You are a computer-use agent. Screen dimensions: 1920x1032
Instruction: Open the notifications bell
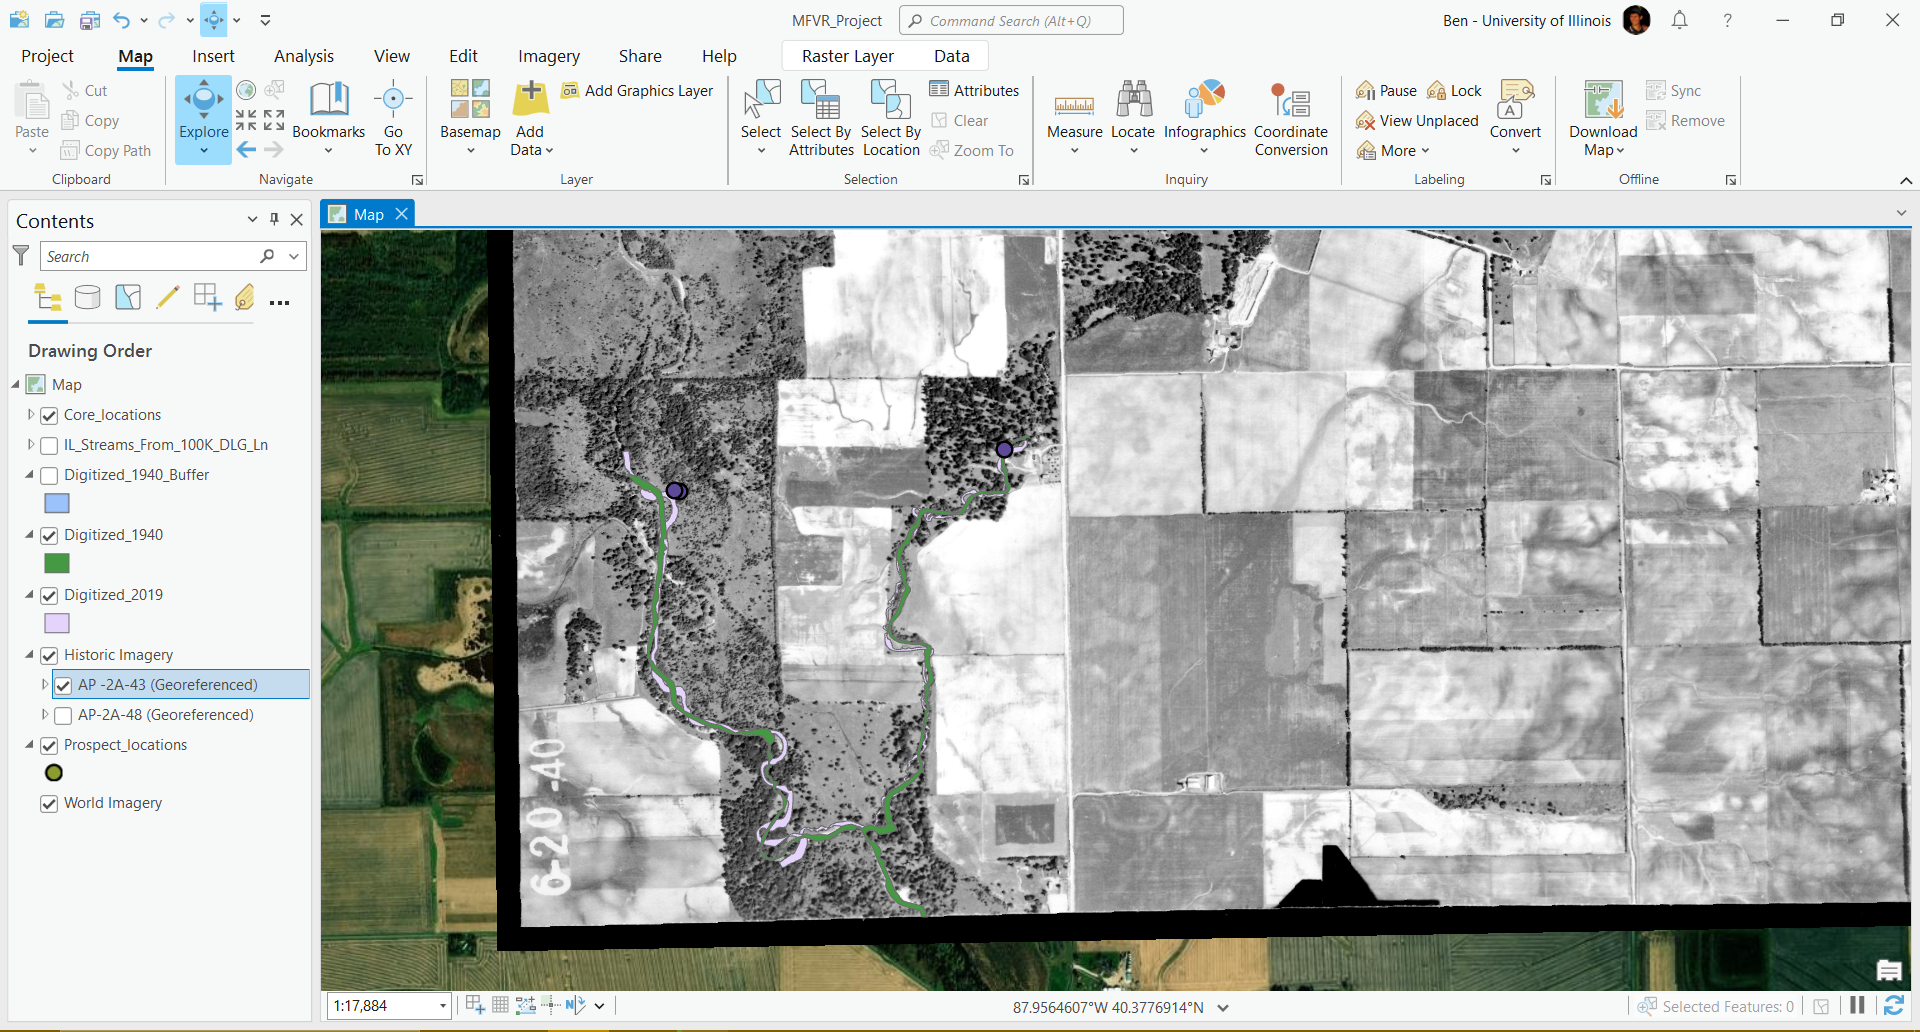(x=1680, y=20)
